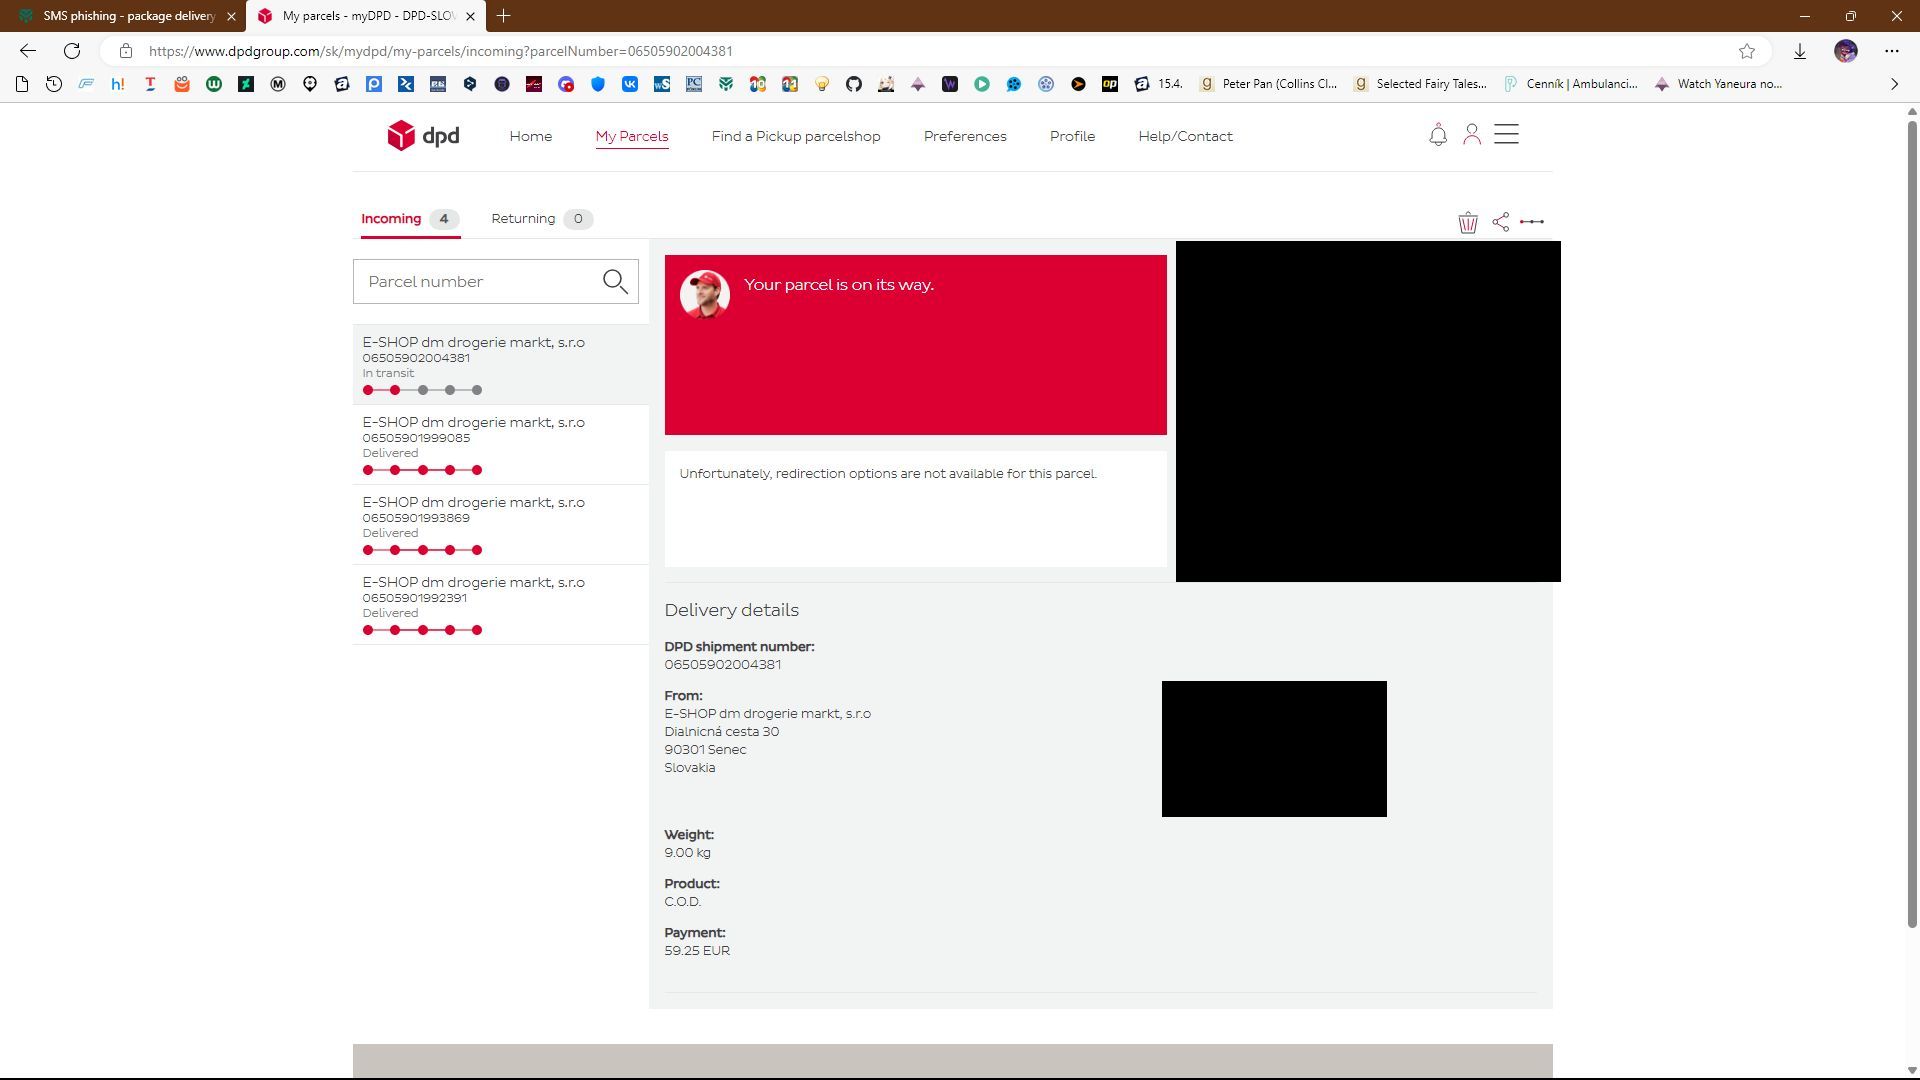Add page to favorites star icon
The image size is (1920, 1080).
click(1746, 51)
